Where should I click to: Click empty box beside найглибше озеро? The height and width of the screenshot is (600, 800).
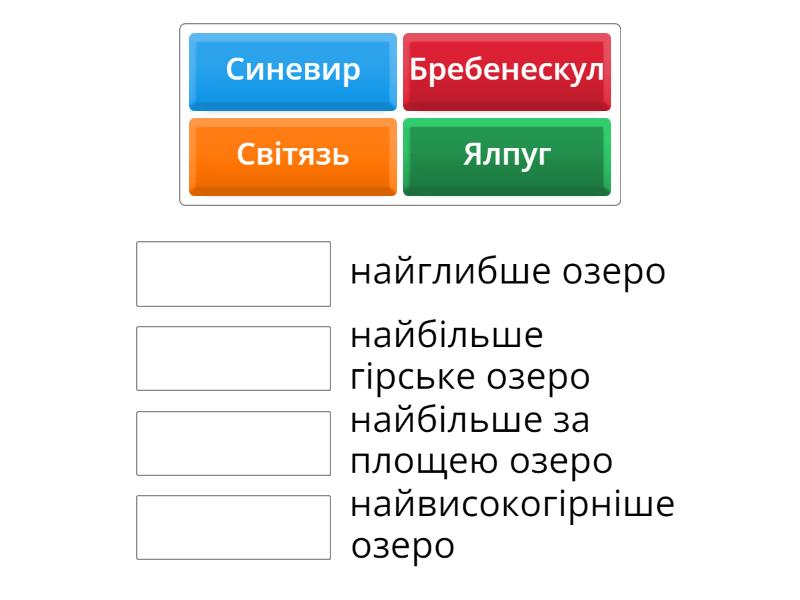click(x=233, y=273)
